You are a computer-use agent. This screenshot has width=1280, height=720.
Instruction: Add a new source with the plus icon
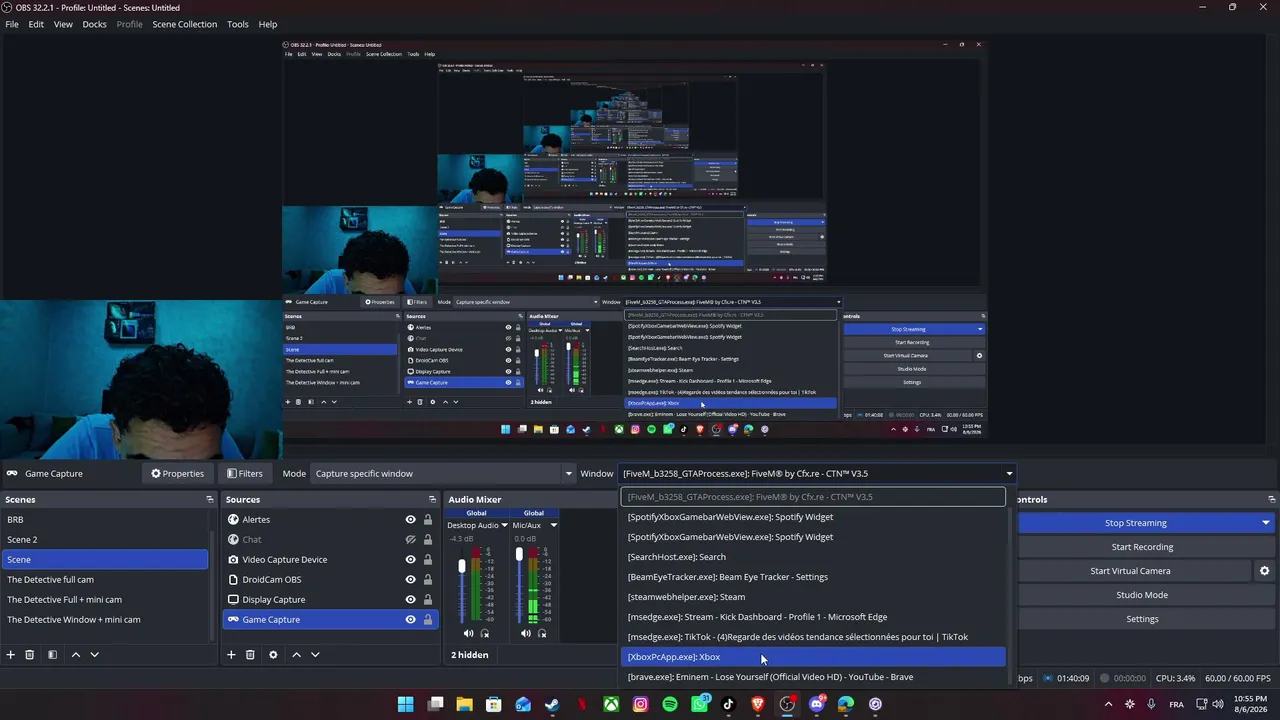point(231,655)
